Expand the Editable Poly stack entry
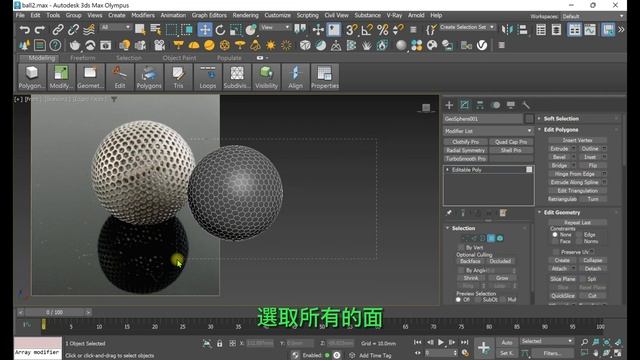Image resolution: width=640 pixels, height=360 pixels. (x=448, y=169)
